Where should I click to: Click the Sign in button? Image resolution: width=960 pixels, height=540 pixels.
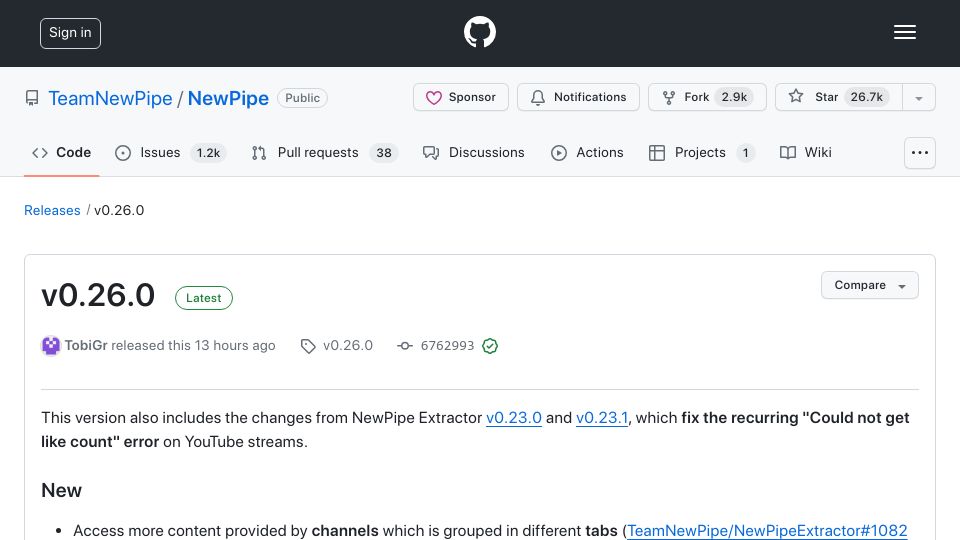pos(70,33)
